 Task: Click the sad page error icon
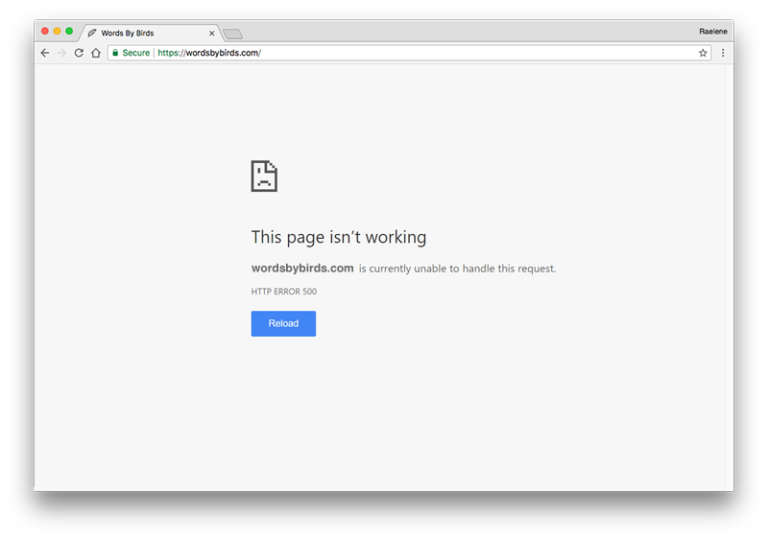click(x=264, y=176)
